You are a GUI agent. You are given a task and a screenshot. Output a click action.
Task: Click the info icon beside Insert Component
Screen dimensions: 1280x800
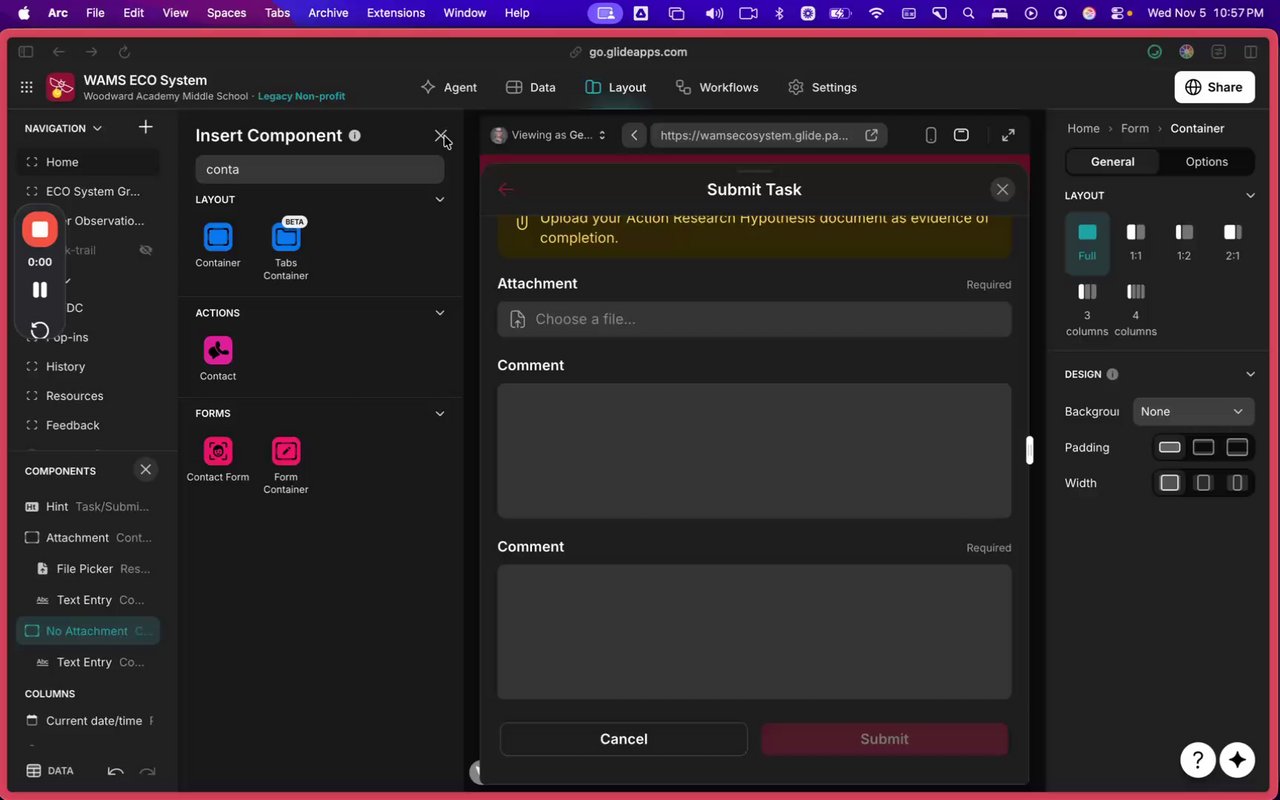click(355, 136)
